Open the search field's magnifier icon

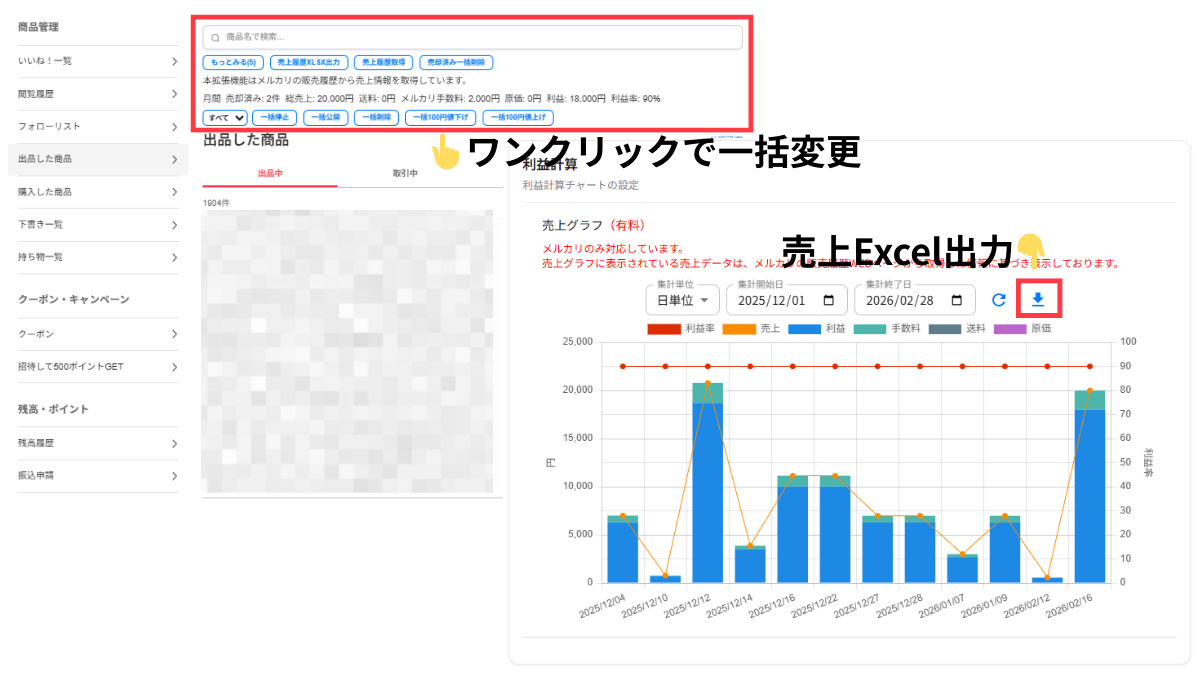coord(215,37)
